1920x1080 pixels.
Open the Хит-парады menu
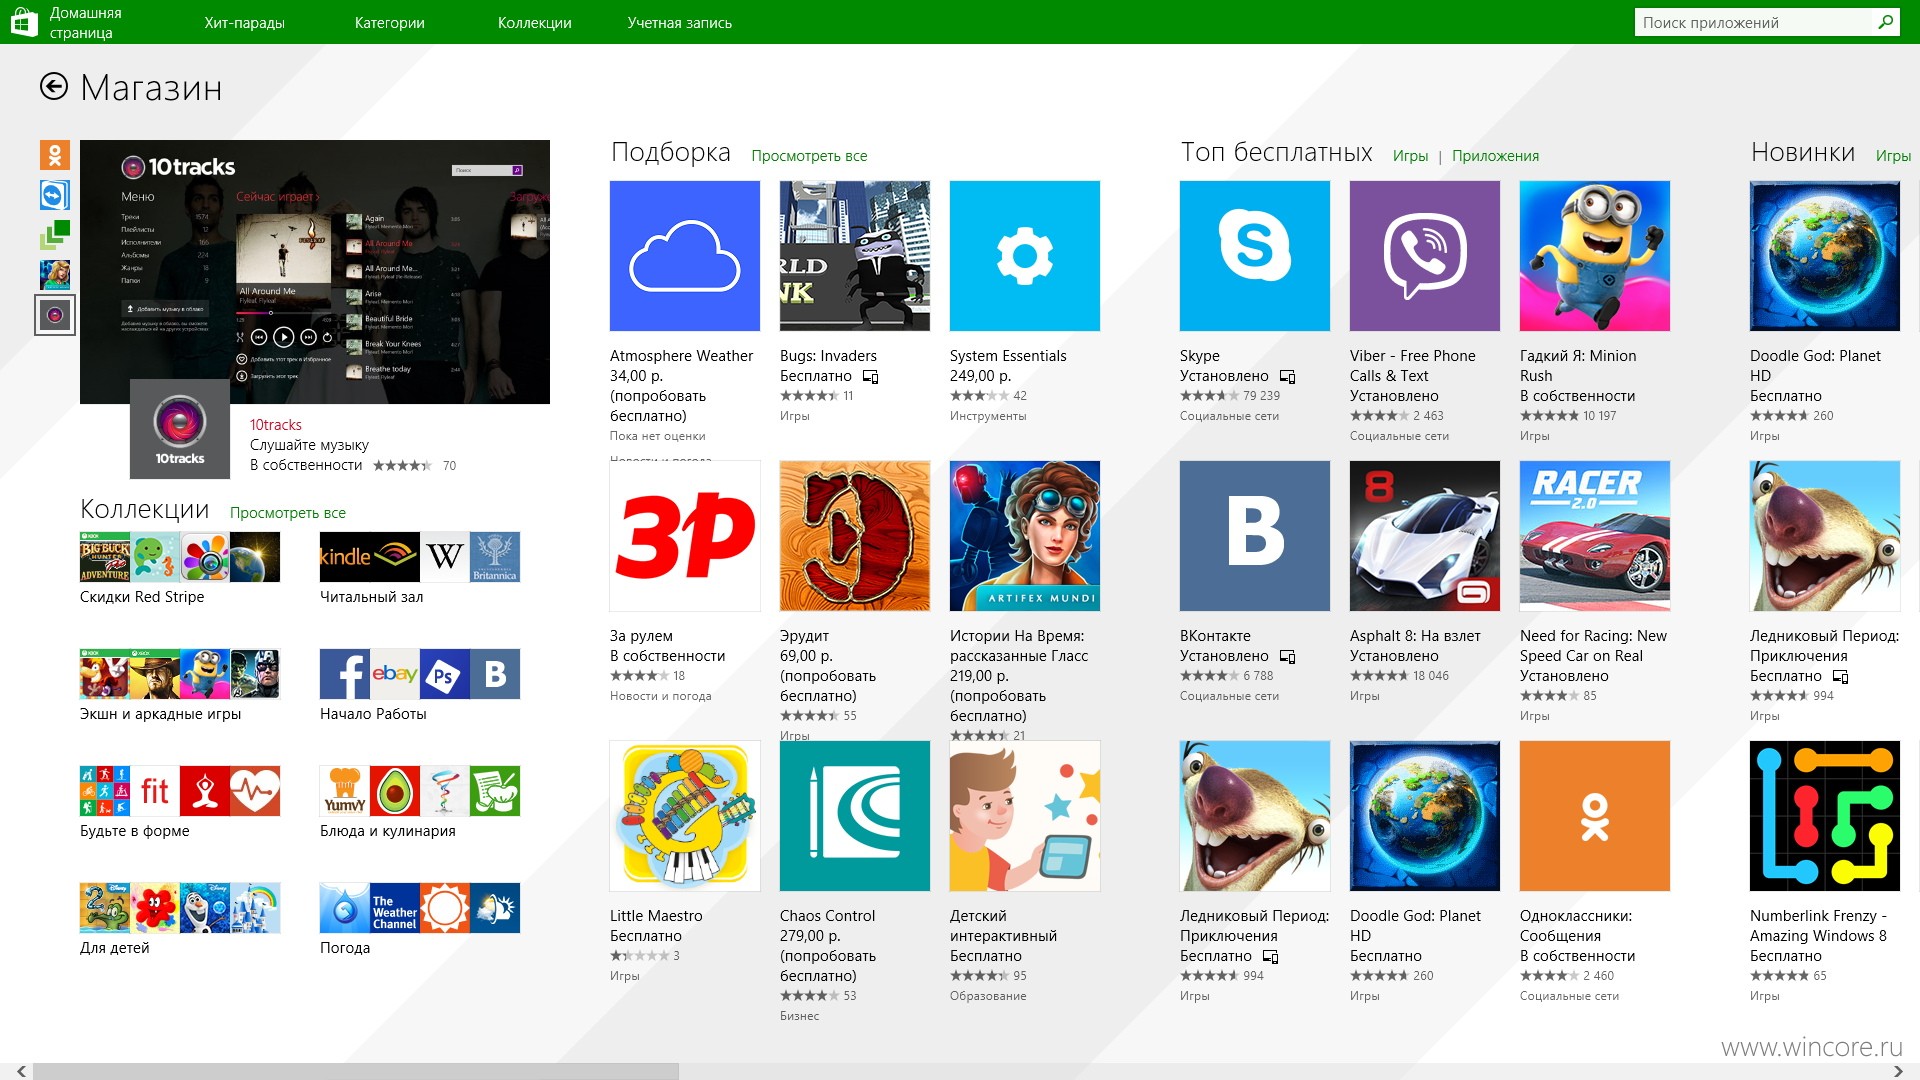pyautogui.click(x=245, y=23)
